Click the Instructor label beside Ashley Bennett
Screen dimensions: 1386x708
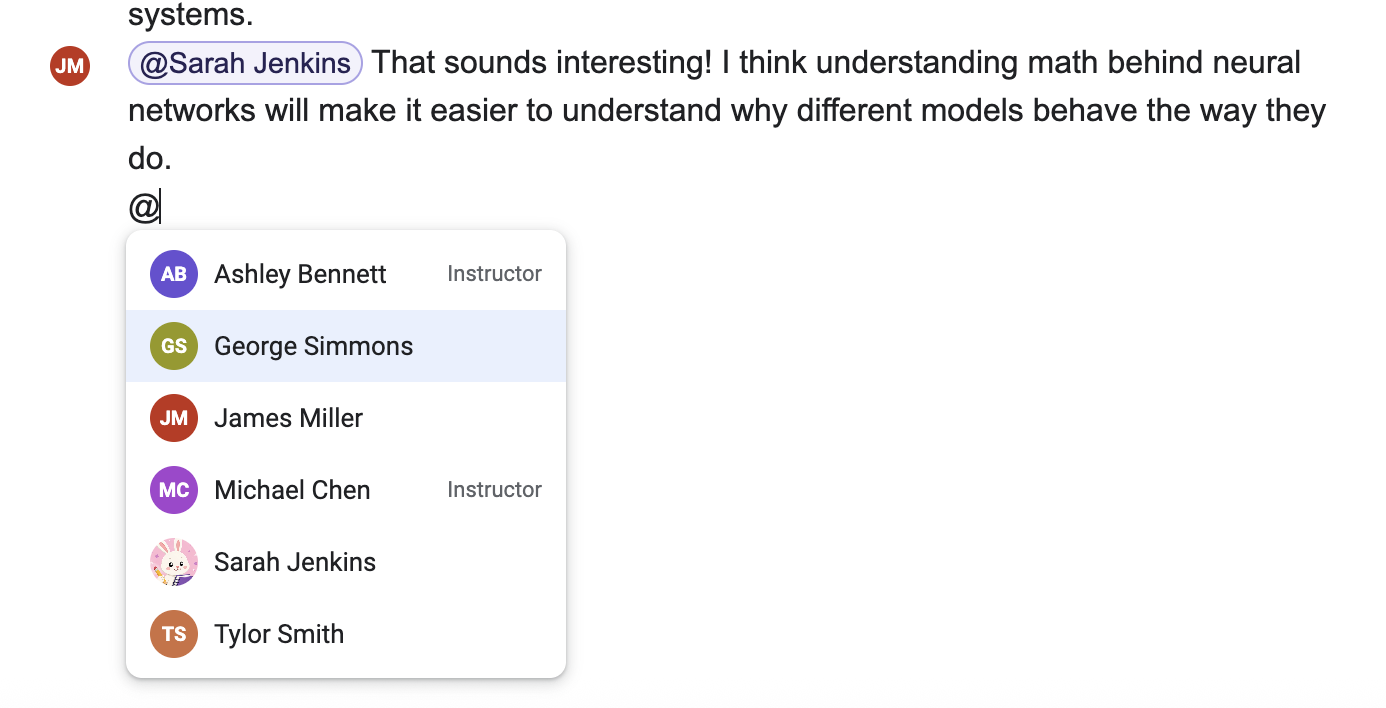(494, 274)
